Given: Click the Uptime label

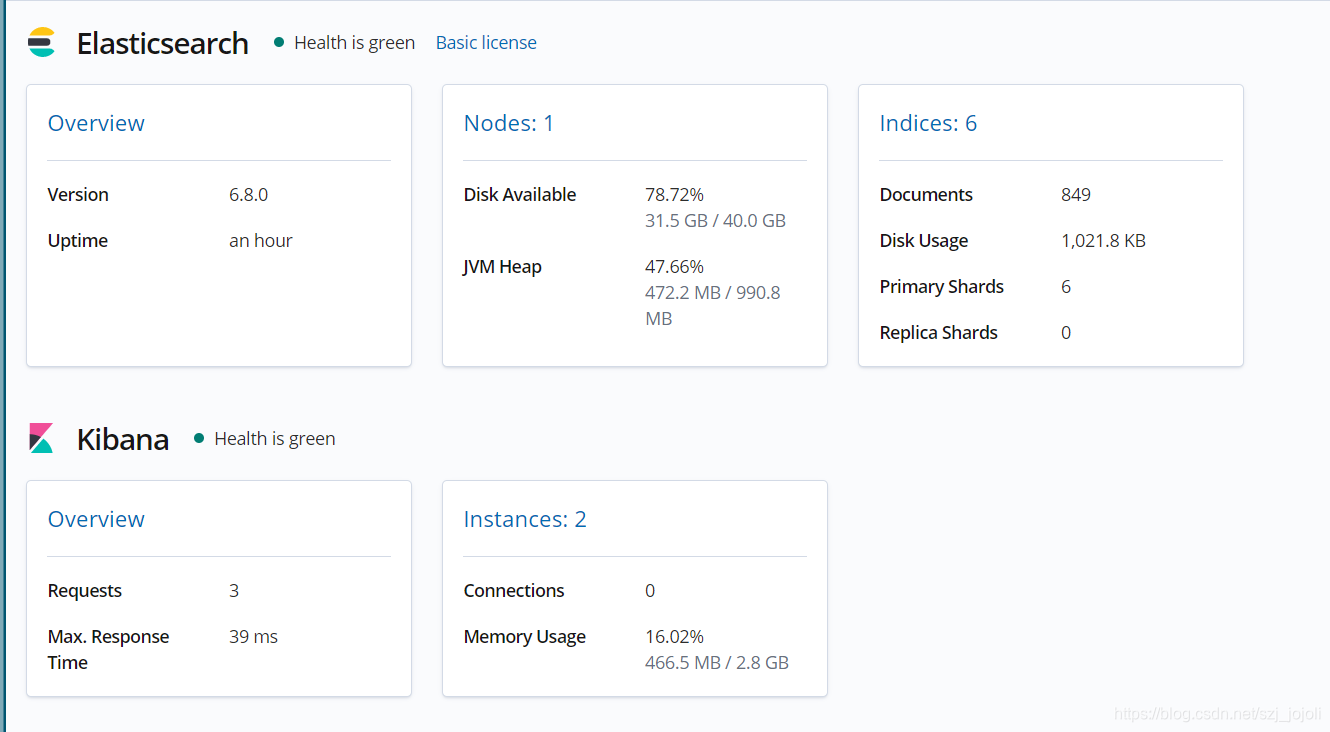Looking at the screenshot, I should click(78, 240).
